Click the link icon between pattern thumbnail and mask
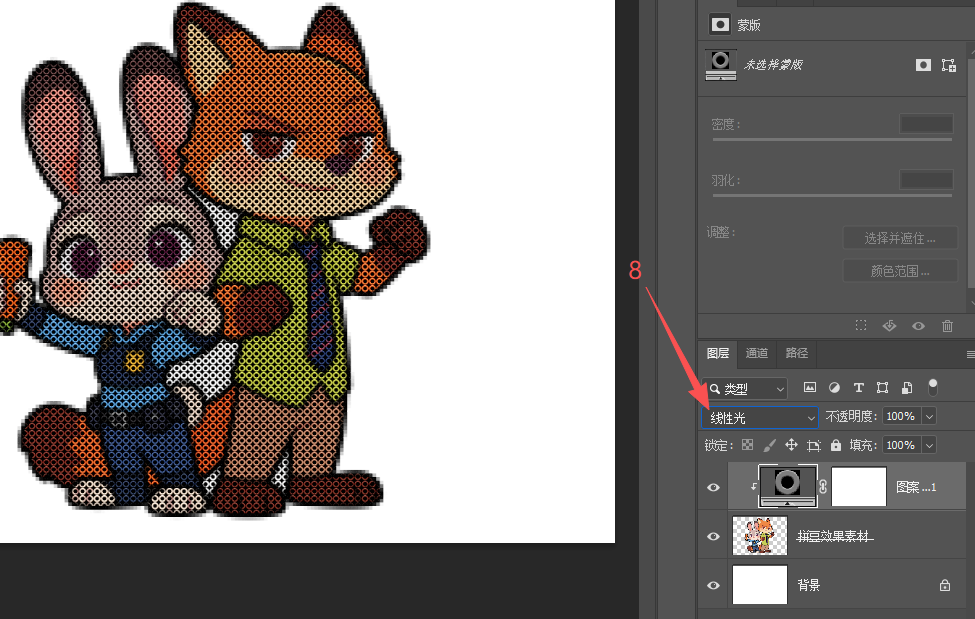The height and width of the screenshot is (619, 975). point(823,486)
